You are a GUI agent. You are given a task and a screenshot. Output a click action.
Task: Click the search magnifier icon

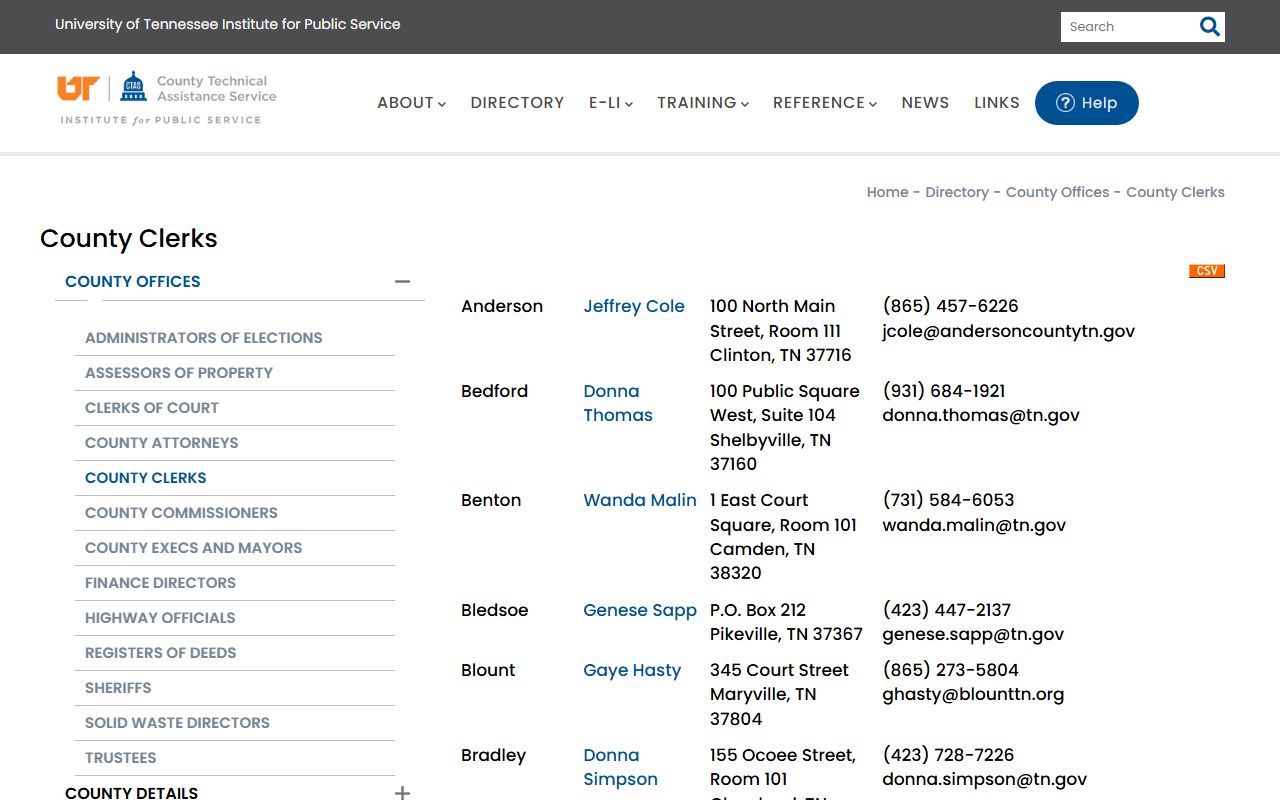point(1209,27)
